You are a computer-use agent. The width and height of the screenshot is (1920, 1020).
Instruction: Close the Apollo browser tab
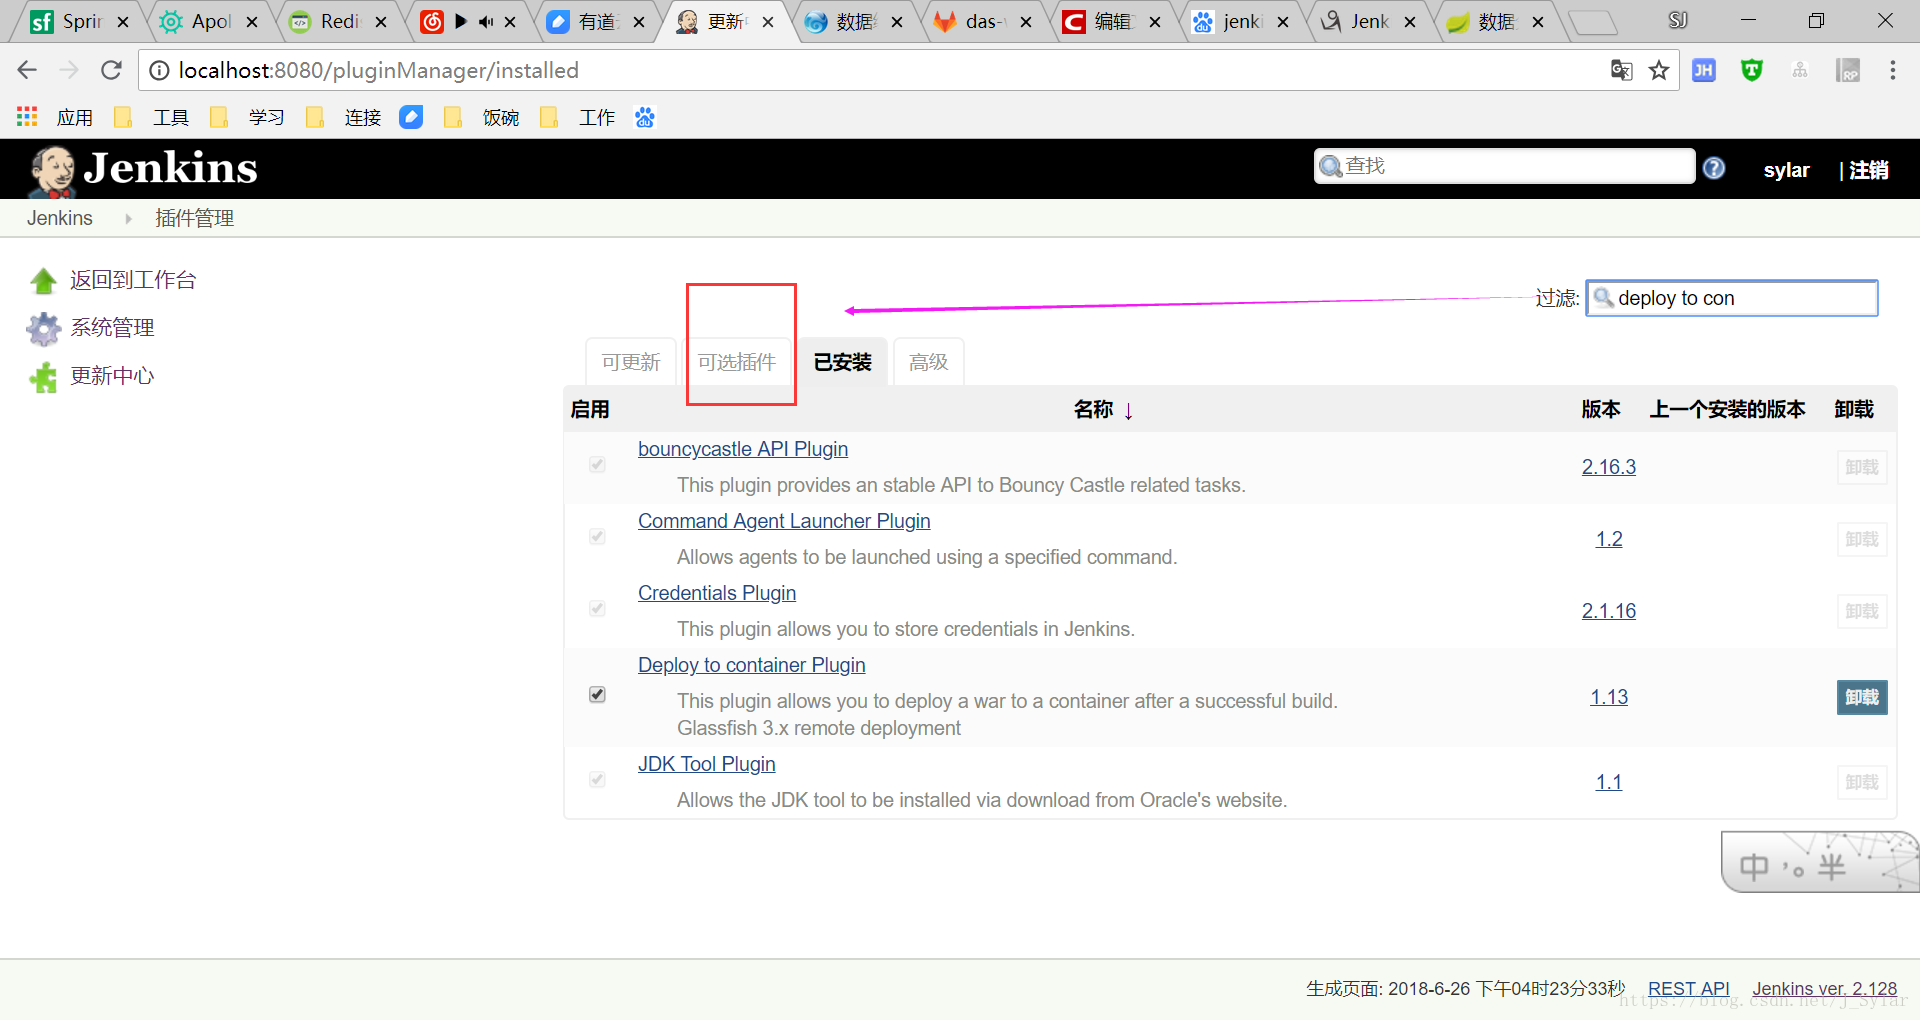(x=252, y=21)
